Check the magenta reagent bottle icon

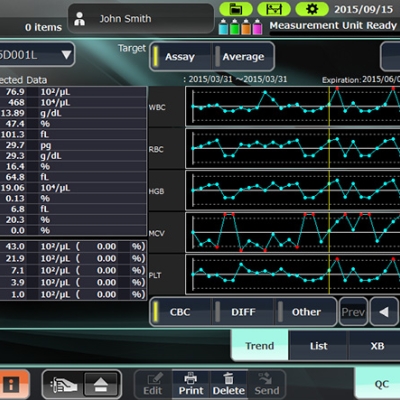point(257,27)
